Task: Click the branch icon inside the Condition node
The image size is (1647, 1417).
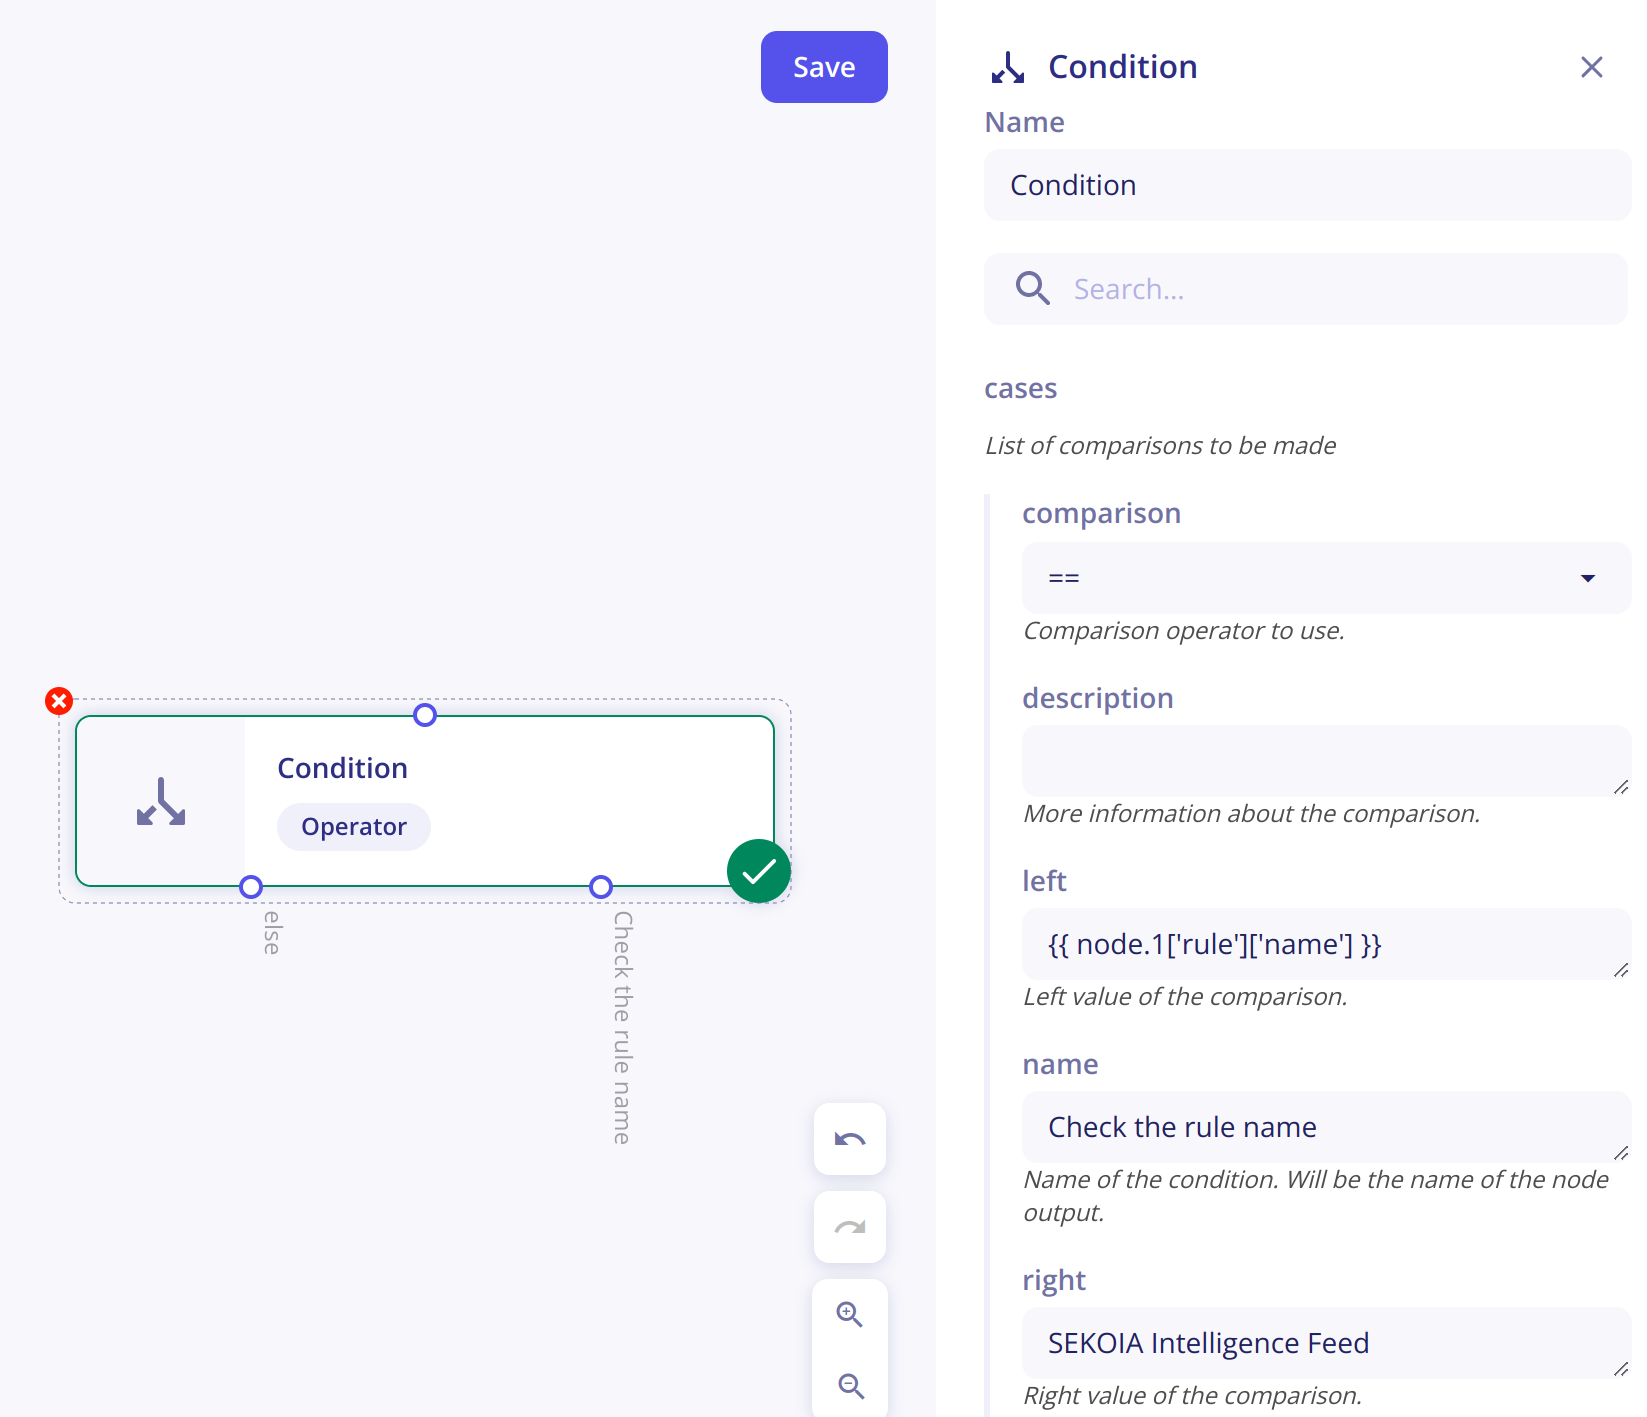Action: (x=160, y=801)
